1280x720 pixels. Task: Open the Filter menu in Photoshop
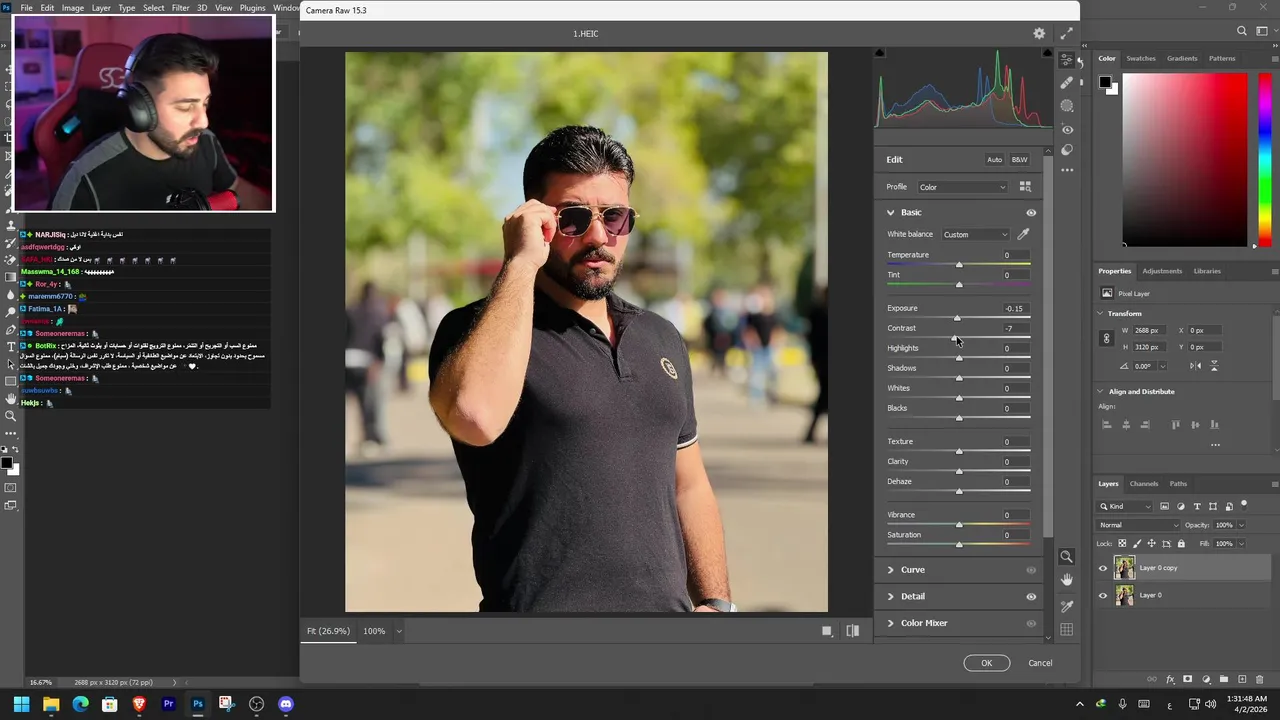point(180,7)
